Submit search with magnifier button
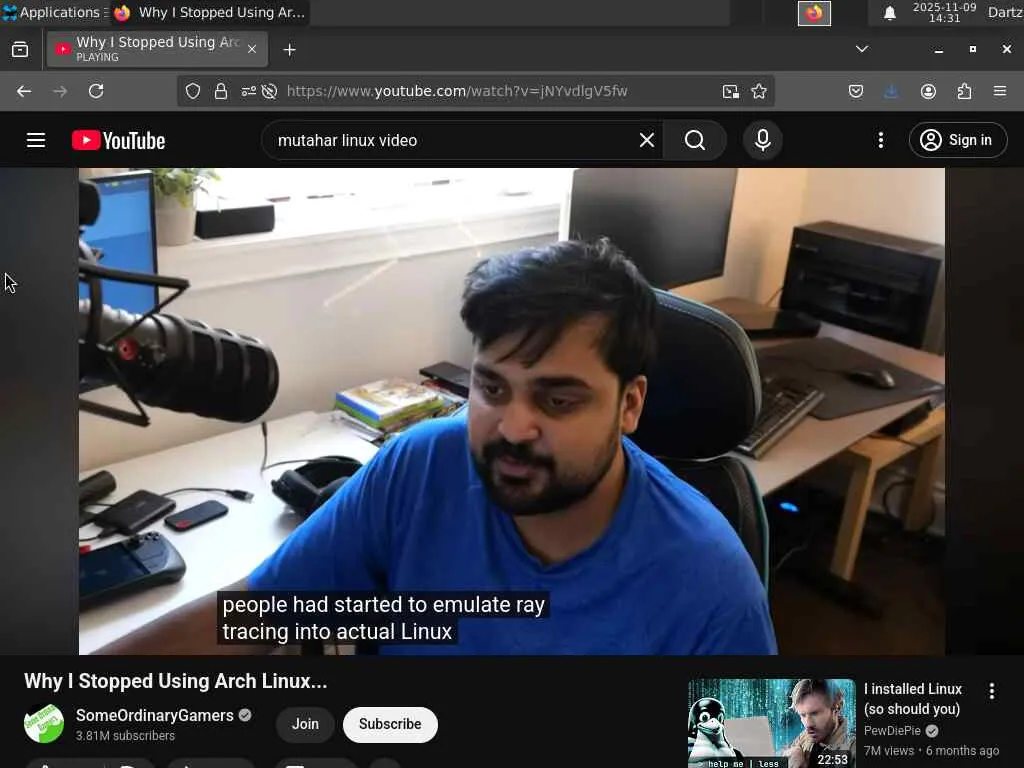 (695, 140)
